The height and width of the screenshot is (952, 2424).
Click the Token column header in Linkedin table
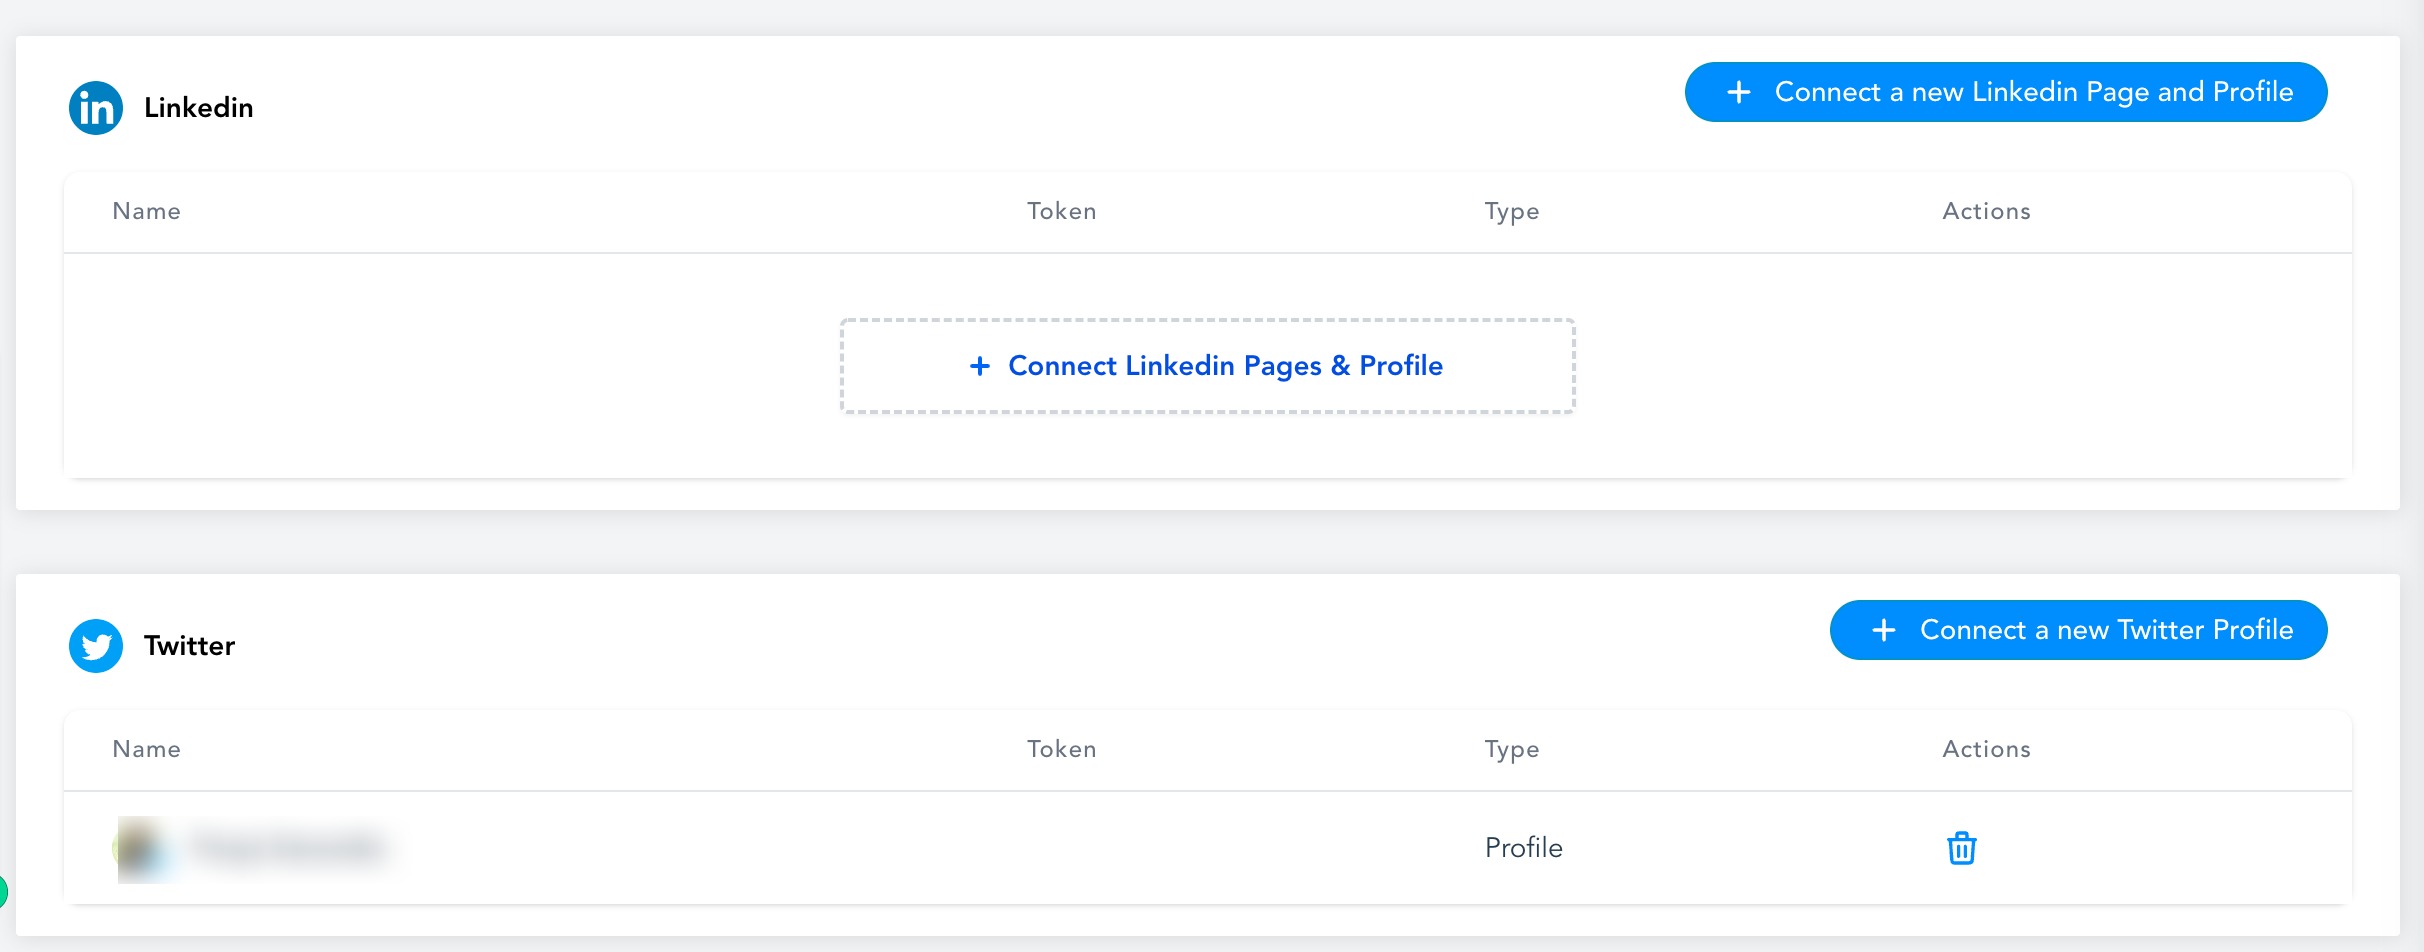pyautogui.click(x=1061, y=211)
